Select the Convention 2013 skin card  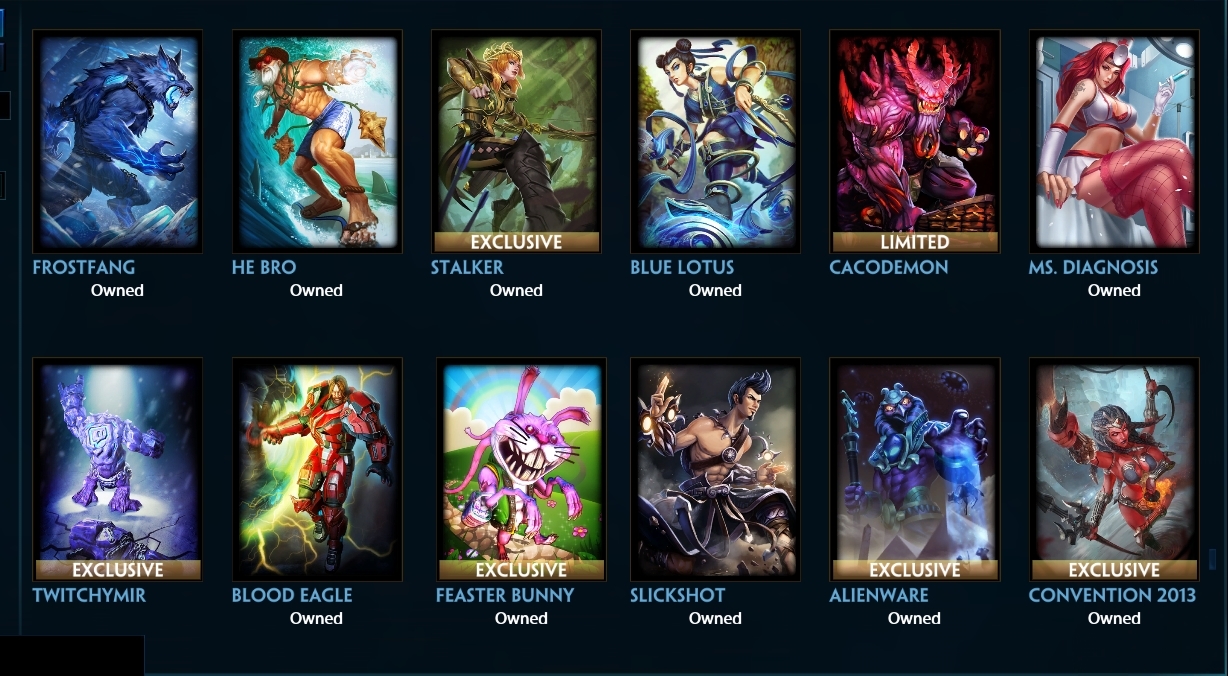(1114, 469)
